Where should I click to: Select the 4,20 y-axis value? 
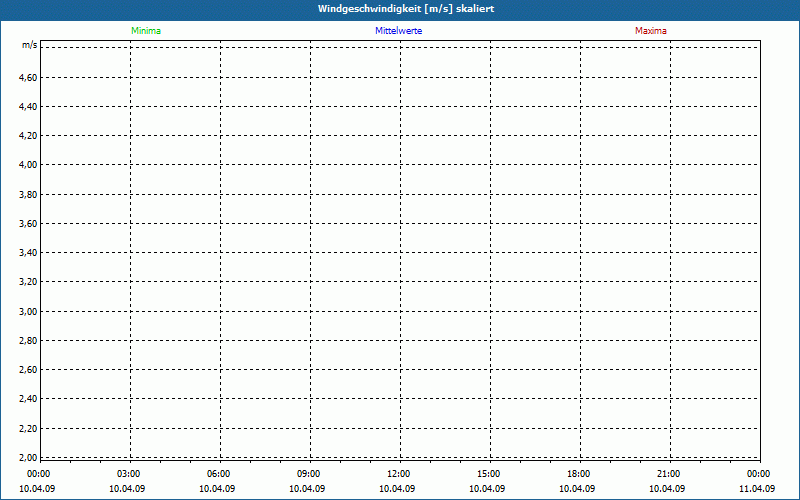[x=28, y=136]
